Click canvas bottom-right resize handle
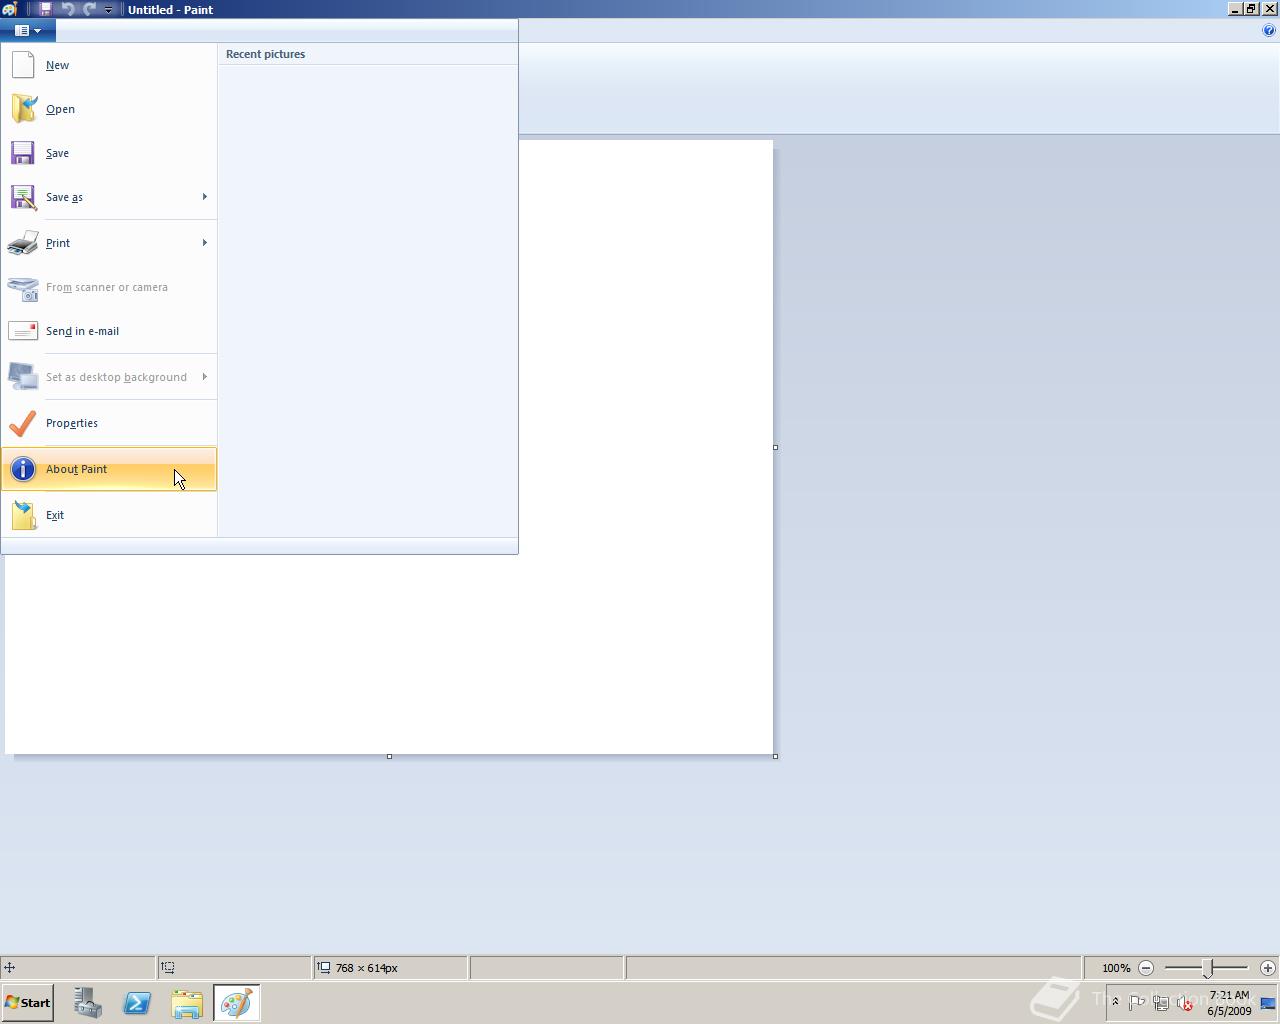Image resolution: width=1280 pixels, height=1024 pixels. [x=776, y=756]
